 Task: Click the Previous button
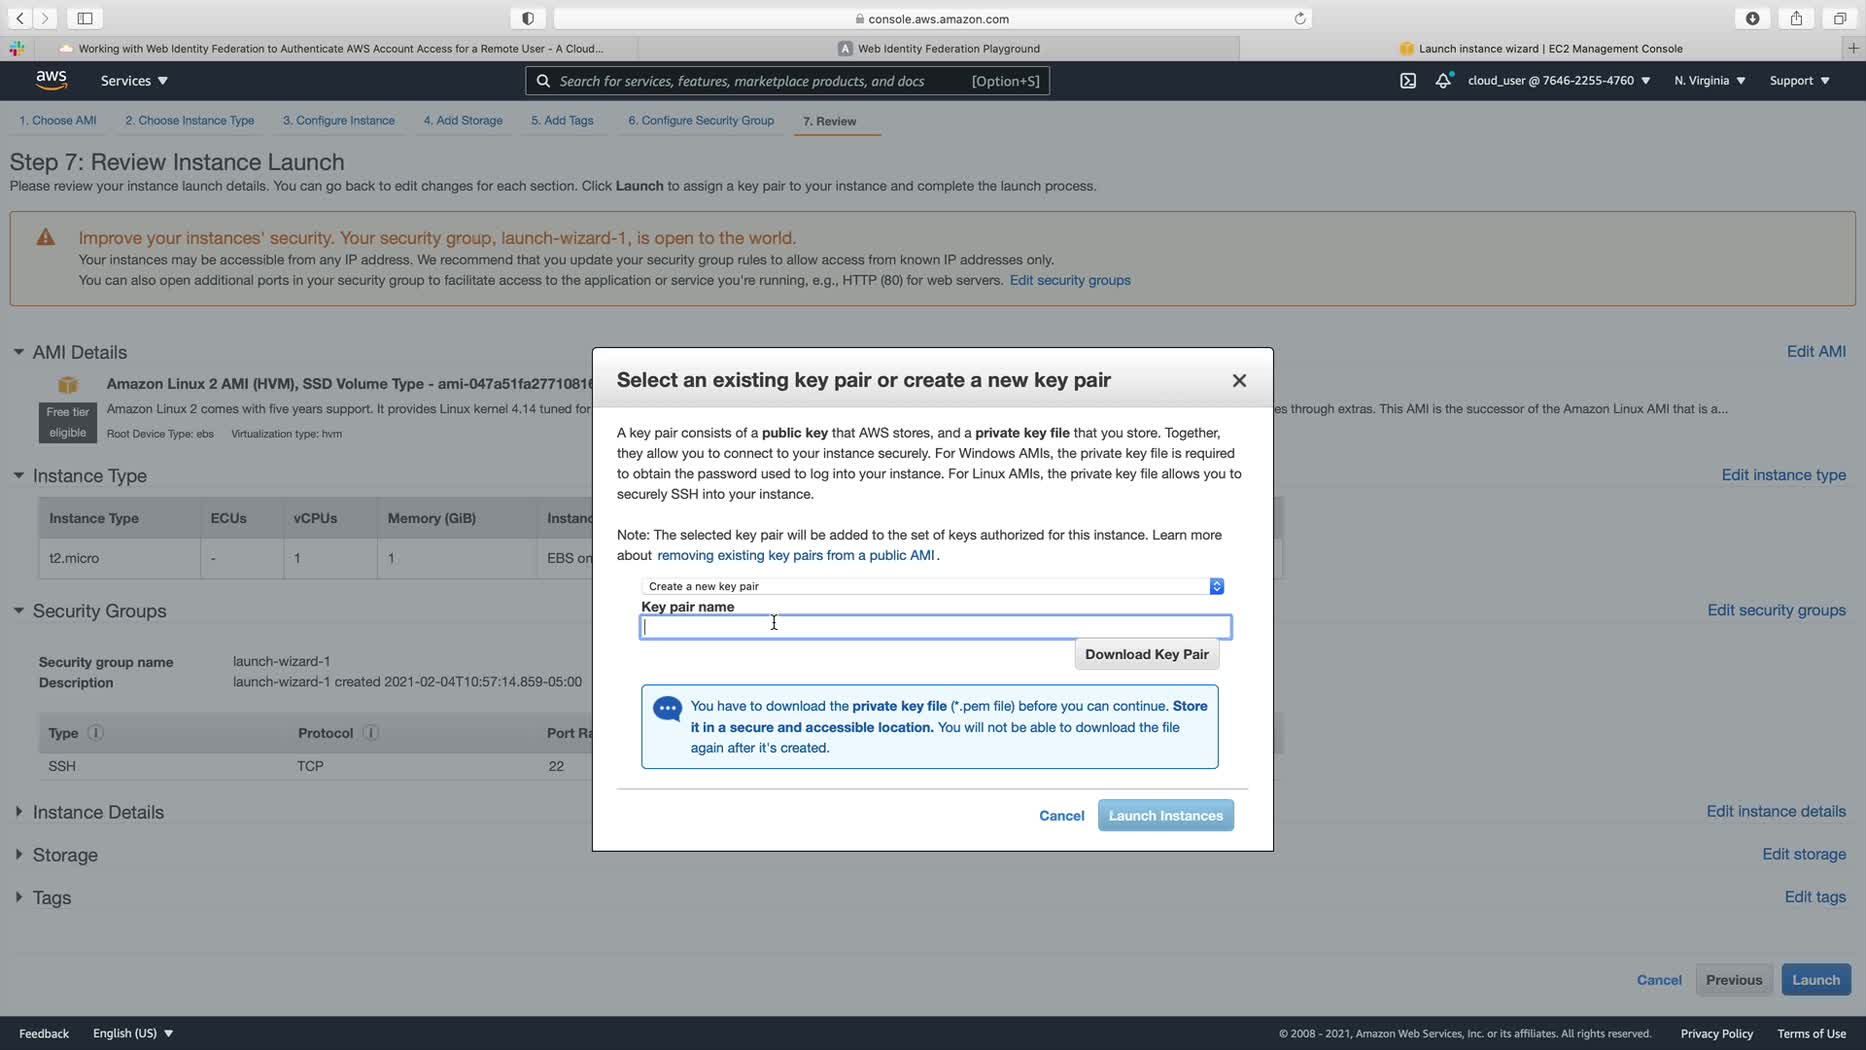point(1734,980)
